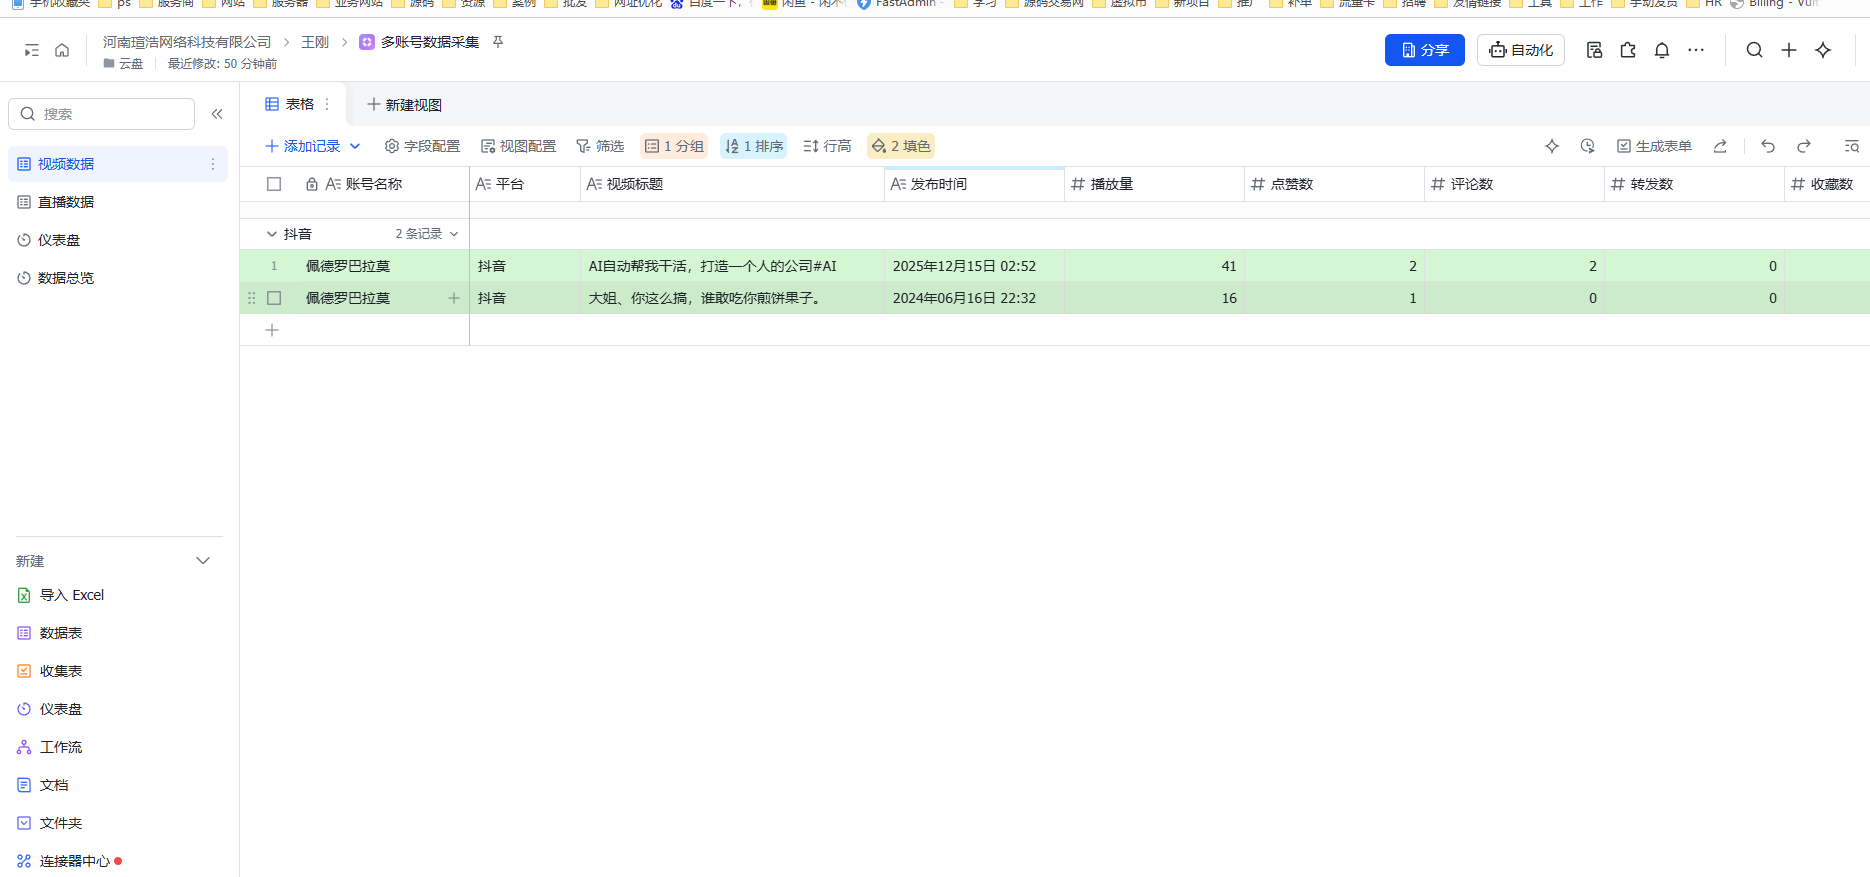Click the share arrow toolbar icon
Image resolution: width=1870 pixels, height=877 pixels.
(1720, 146)
